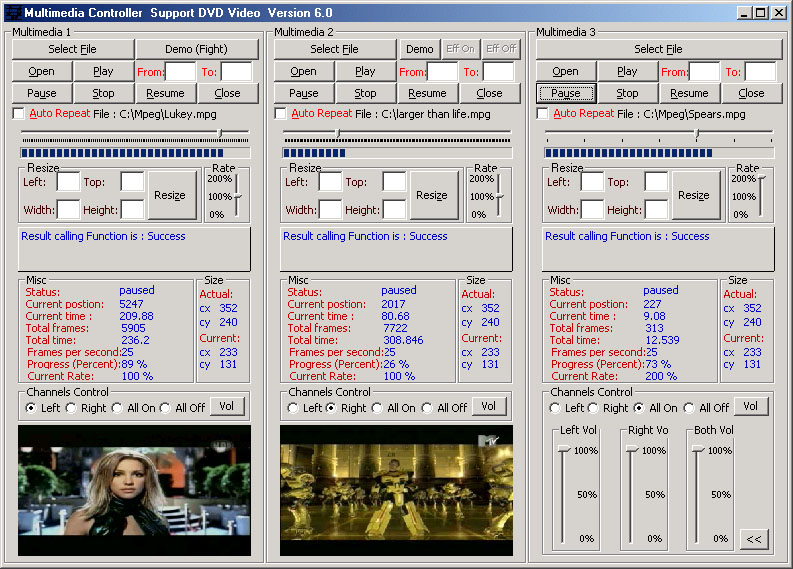Click the Multimedia 2 video preview
This screenshot has height=569, width=793.
pos(396,490)
